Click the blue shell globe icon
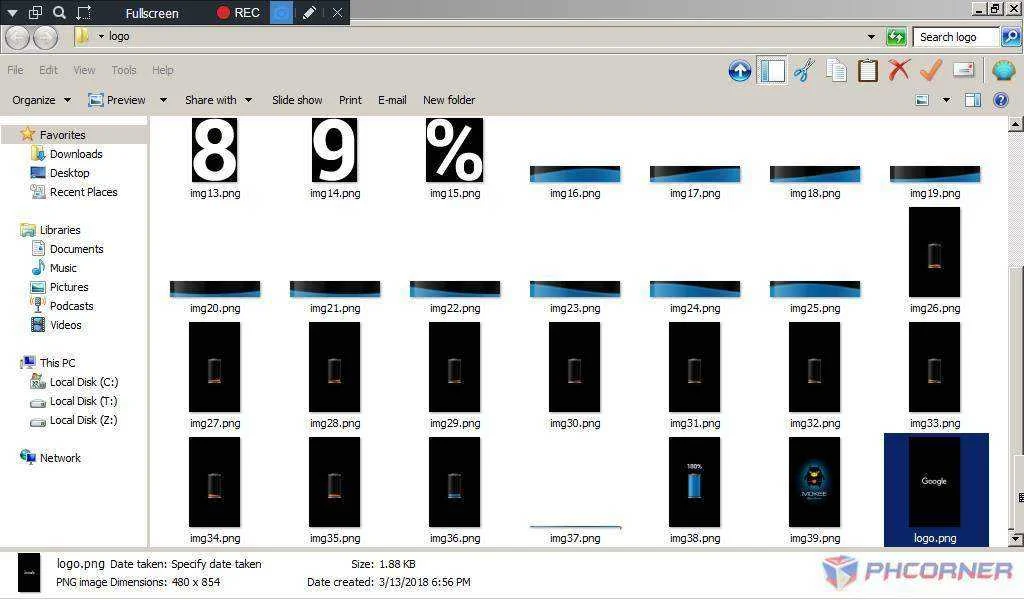Screen dimensions: 1024x600 (1002, 70)
